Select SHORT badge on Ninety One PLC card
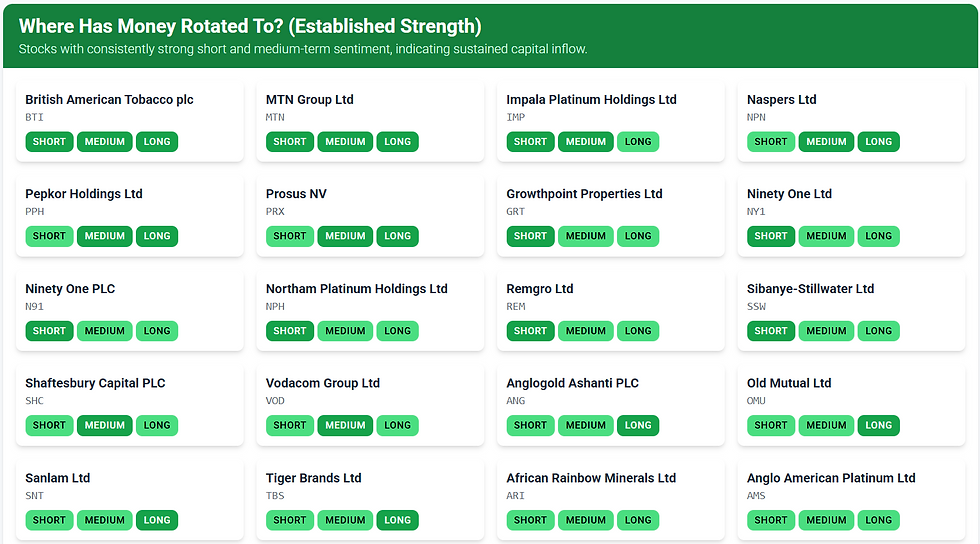This screenshot has height=544, width=980. (x=49, y=331)
